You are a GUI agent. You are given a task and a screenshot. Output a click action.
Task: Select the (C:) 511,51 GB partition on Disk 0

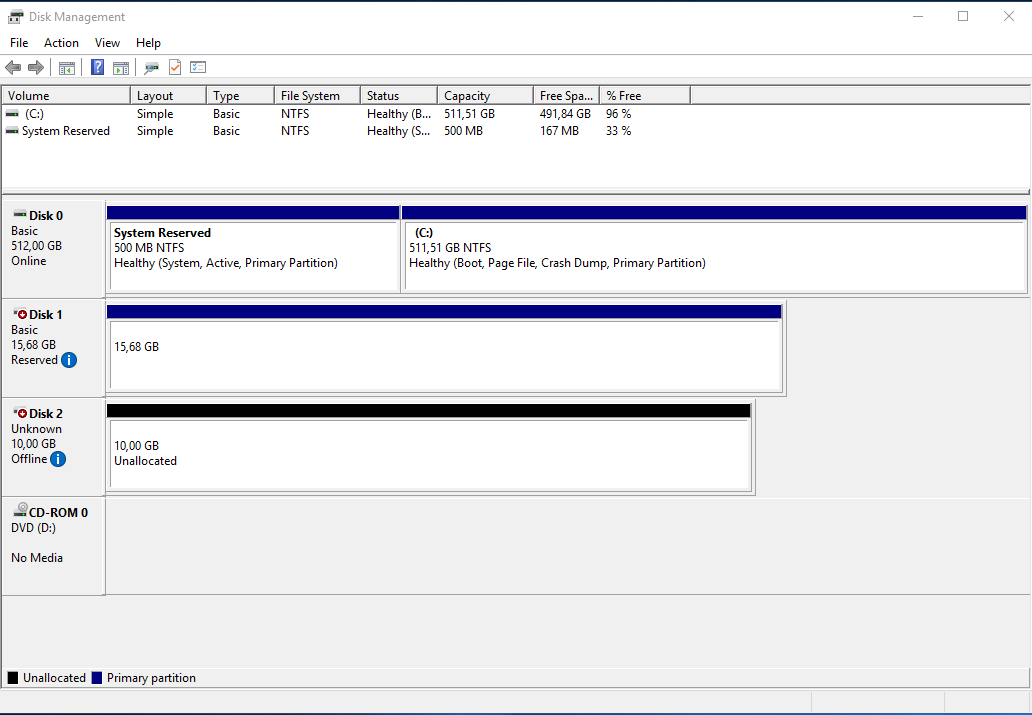(713, 256)
